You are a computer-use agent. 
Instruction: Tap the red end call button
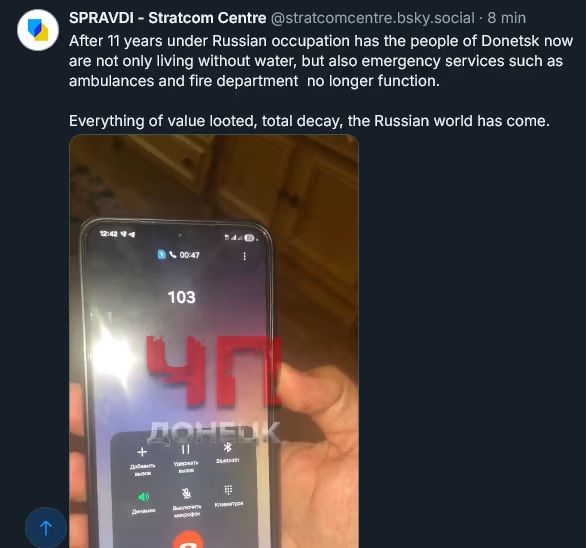pos(188,540)
